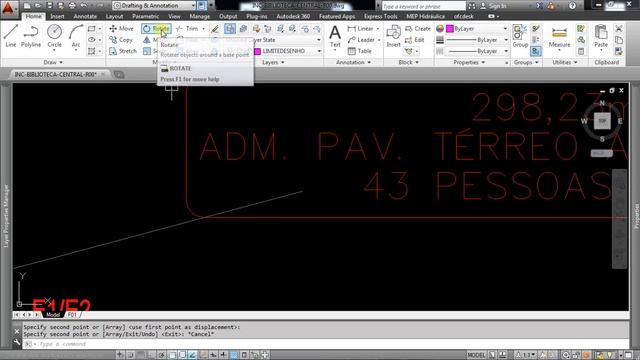Select the Arc tool
Screen dimensions: 640x360
(x=76, y=36)
